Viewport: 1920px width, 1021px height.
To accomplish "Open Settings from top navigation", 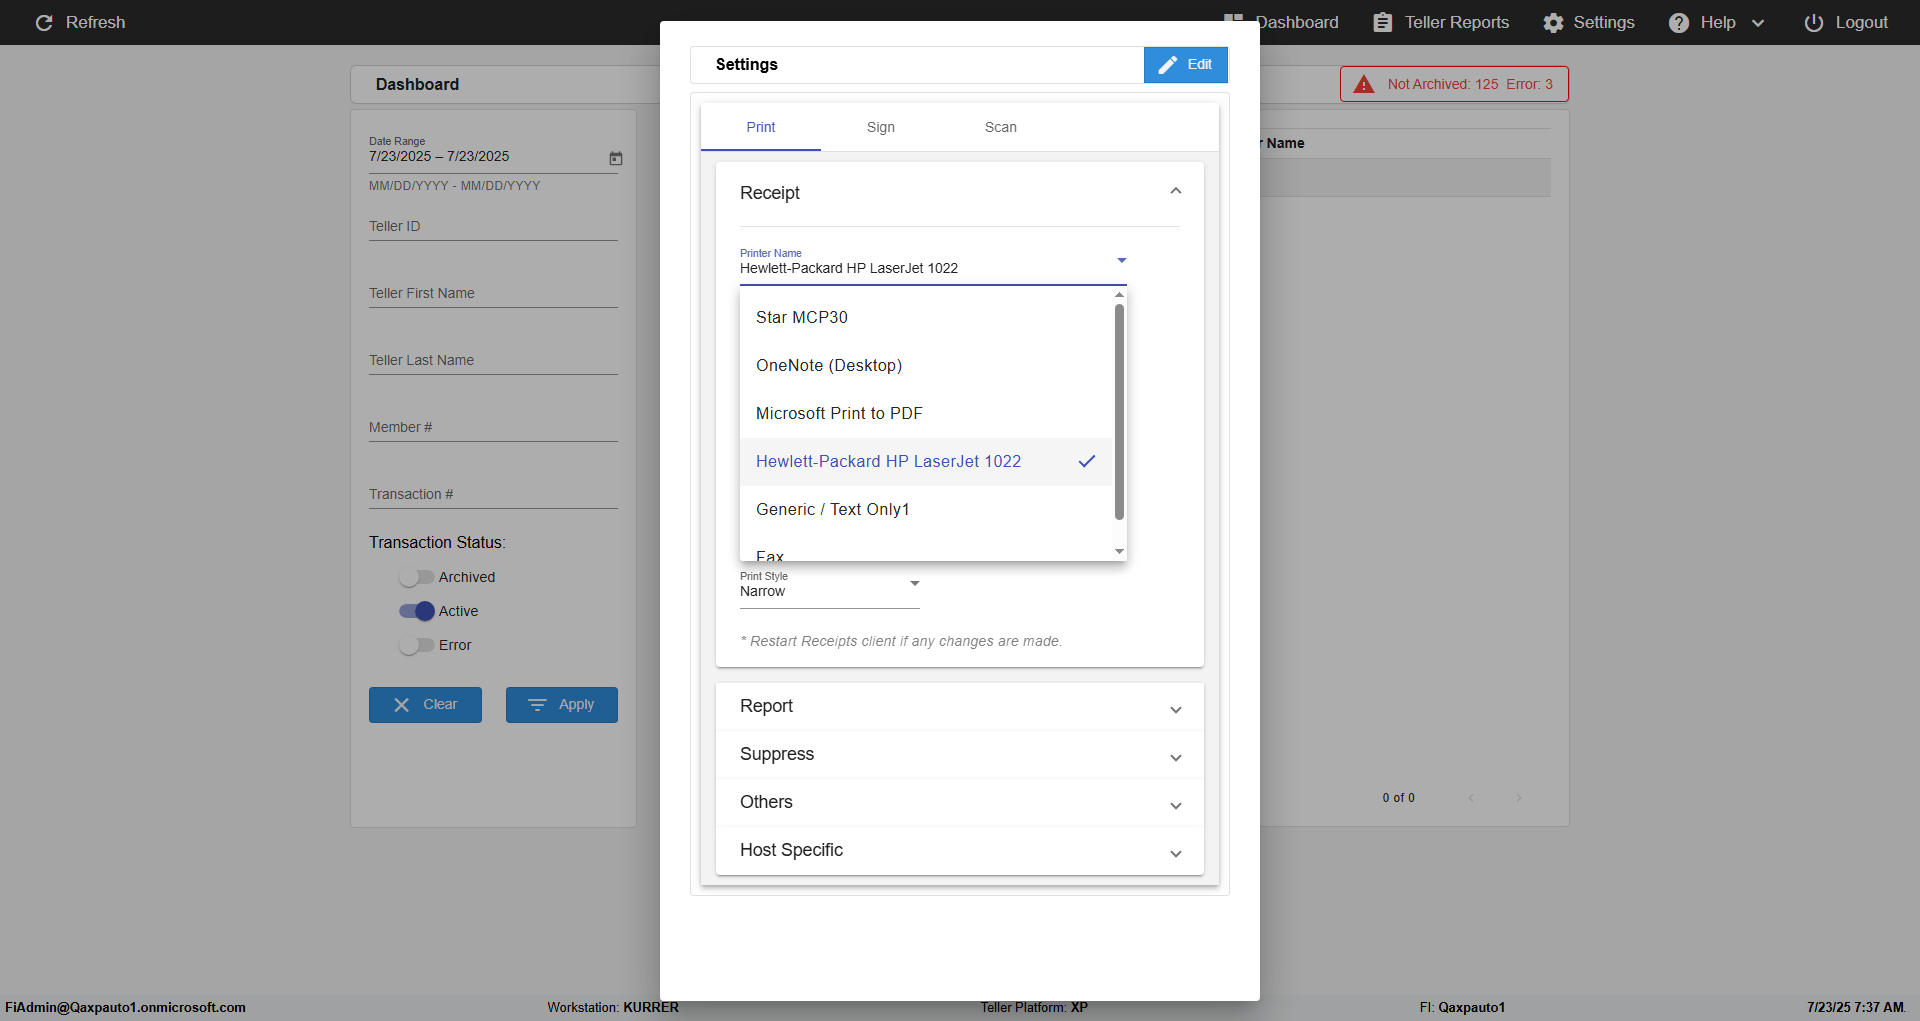I will tap(1589, 22).
